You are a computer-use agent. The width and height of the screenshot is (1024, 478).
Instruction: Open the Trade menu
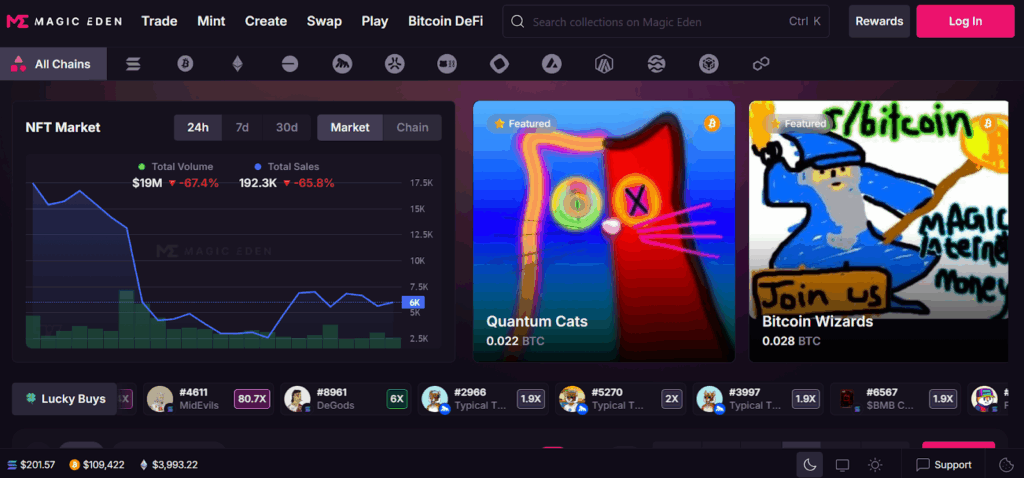[159, 21]
